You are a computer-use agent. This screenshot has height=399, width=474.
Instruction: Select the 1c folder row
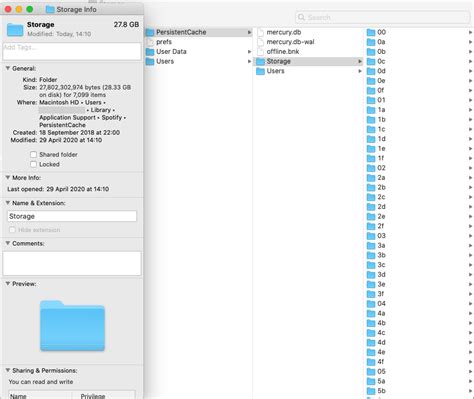420,129
